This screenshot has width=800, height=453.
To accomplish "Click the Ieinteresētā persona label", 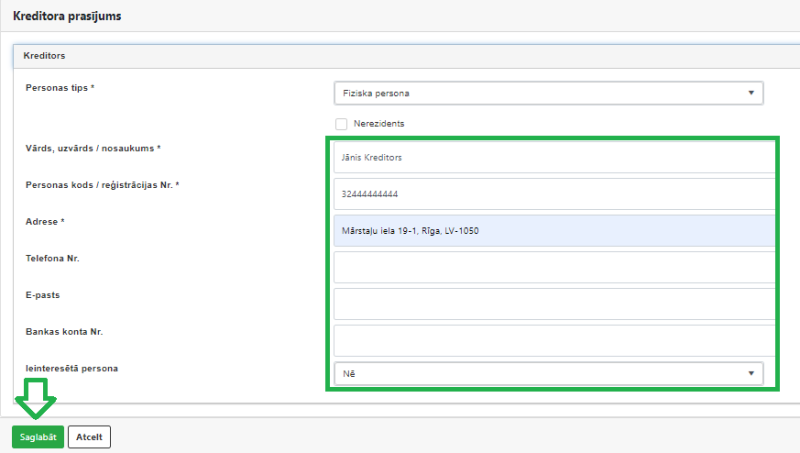I will (x=72, y=368).
